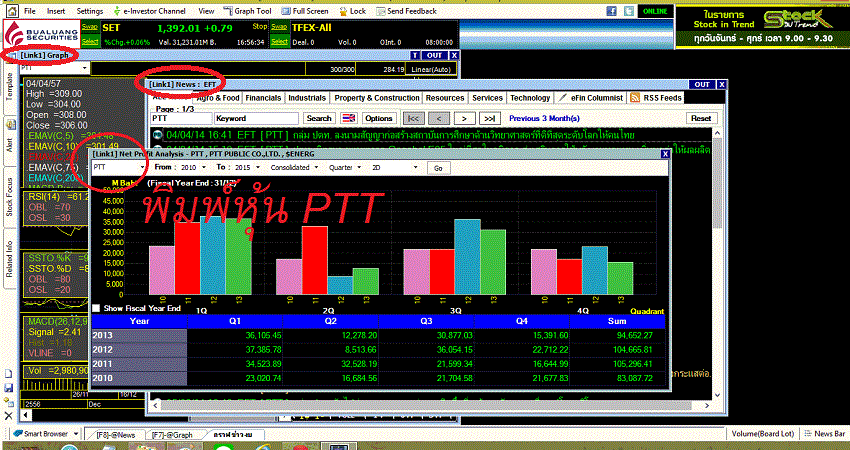Click the Keyword input field

(x=256, y=118)
